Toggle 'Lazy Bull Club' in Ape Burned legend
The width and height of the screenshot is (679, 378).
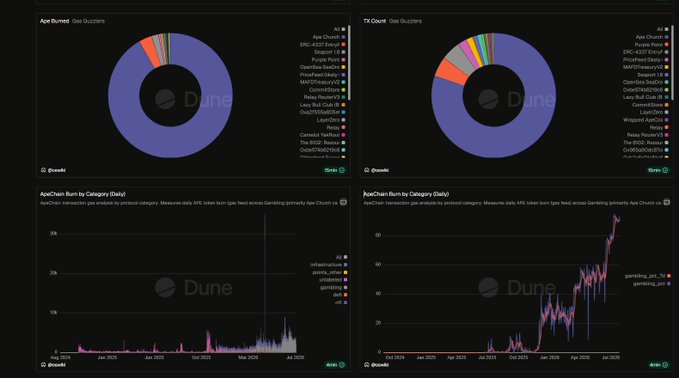click(x=323, y=105)
